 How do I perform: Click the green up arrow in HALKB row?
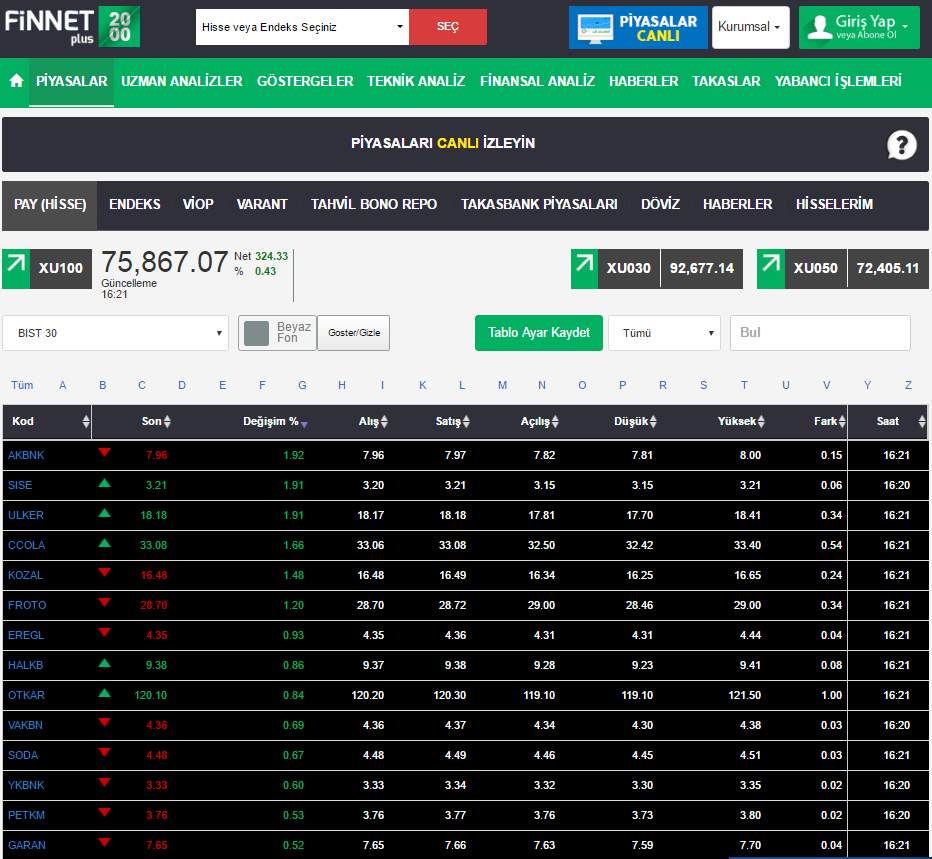pos(105,662)
